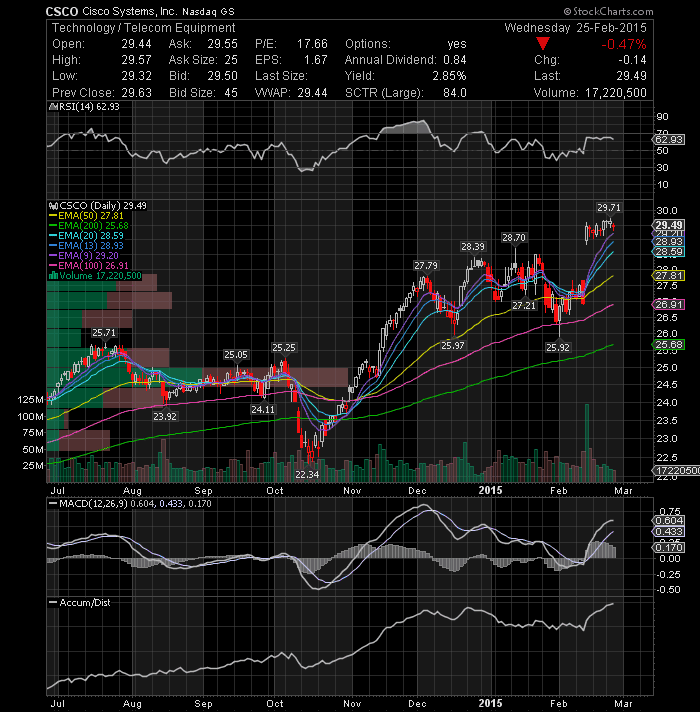The height and width of the screenshot is (712, 700).
Task: Click the Volume value 17,220,500 in header
Action: click(616, 93)
